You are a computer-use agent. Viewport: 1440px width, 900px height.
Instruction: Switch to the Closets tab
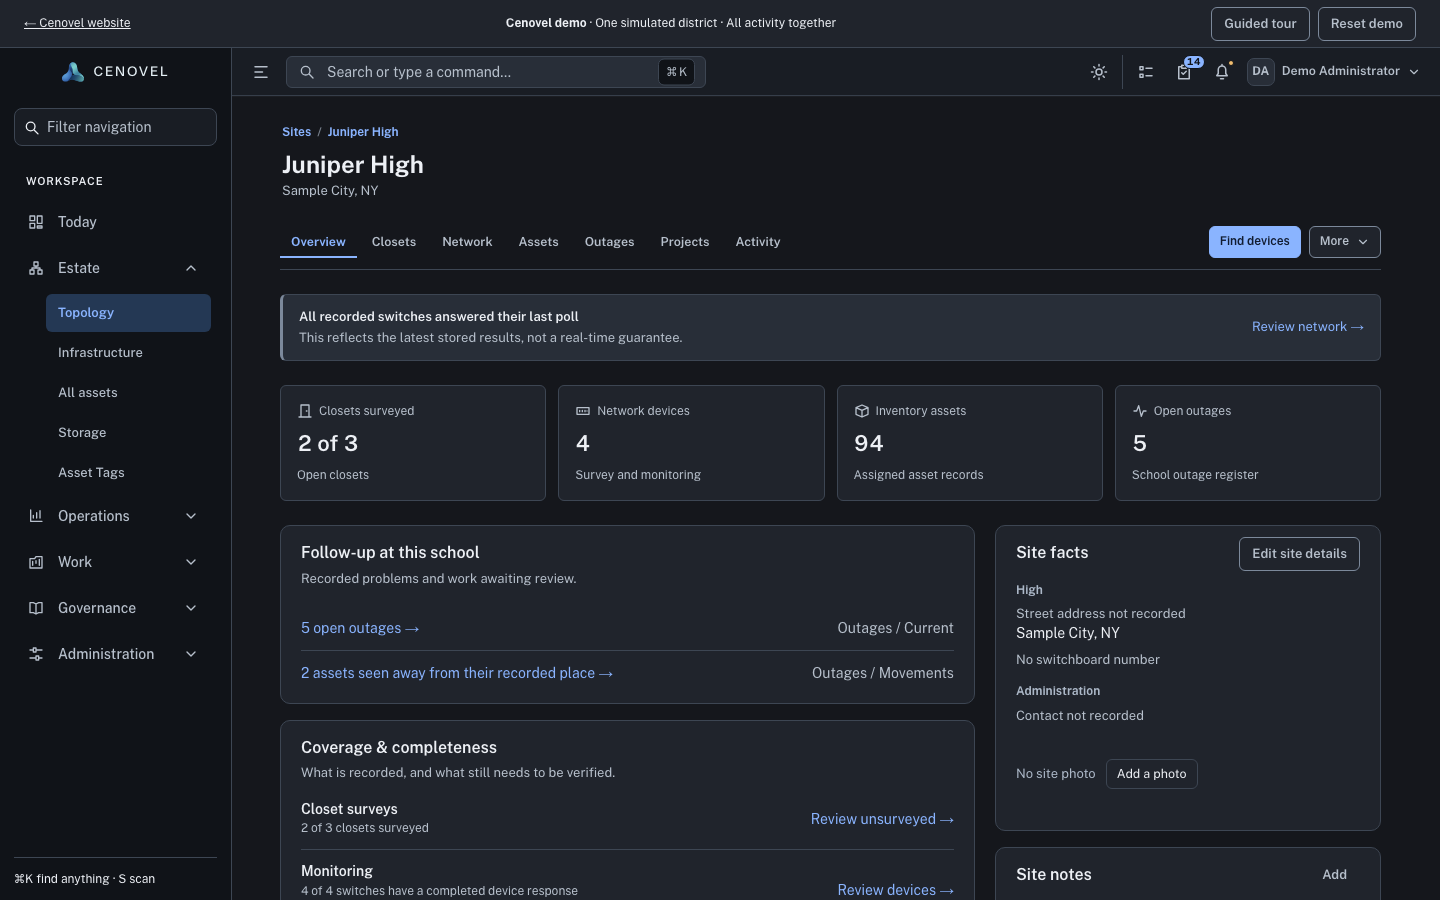(x=394, y=242)
